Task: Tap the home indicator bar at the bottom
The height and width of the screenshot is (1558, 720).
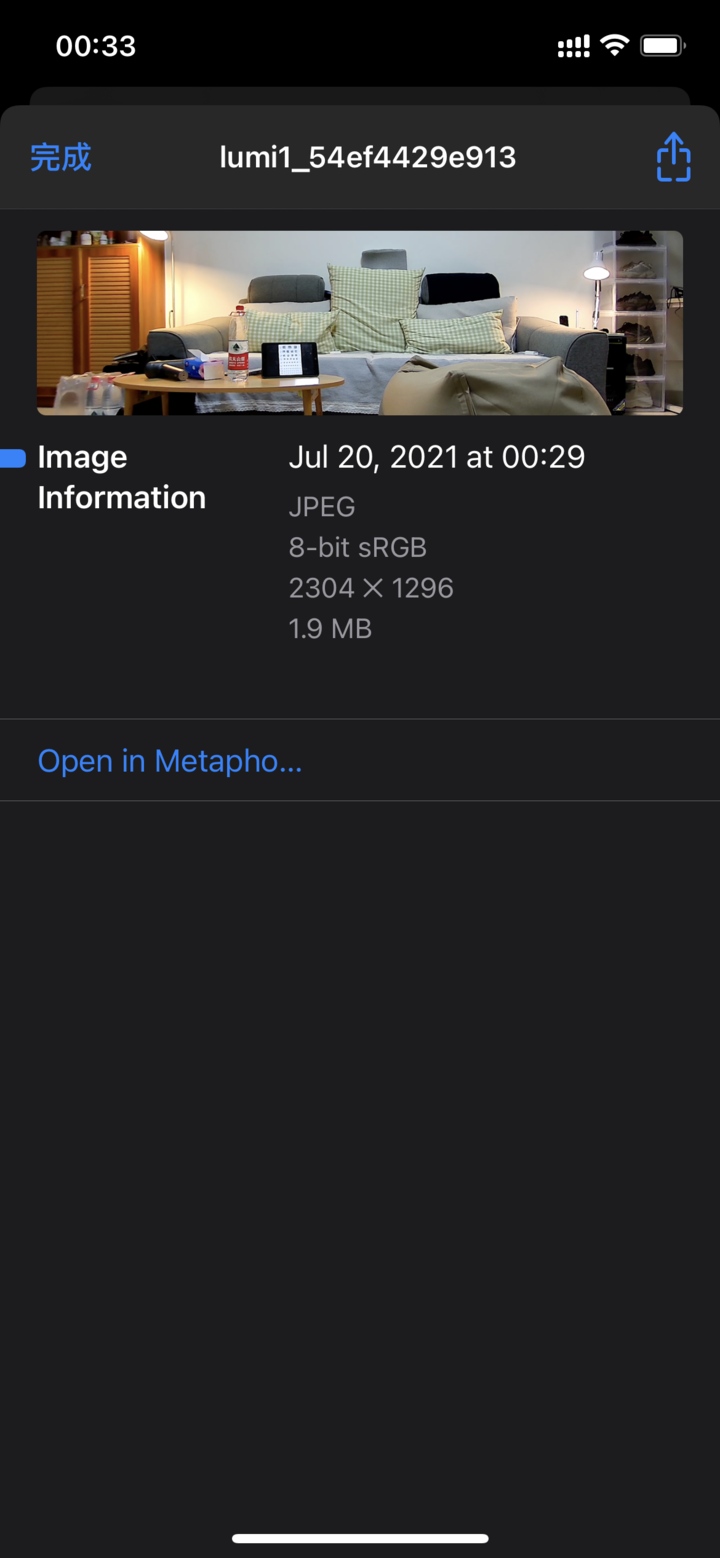Action: pyautogui.click(x=360, y=1538)
